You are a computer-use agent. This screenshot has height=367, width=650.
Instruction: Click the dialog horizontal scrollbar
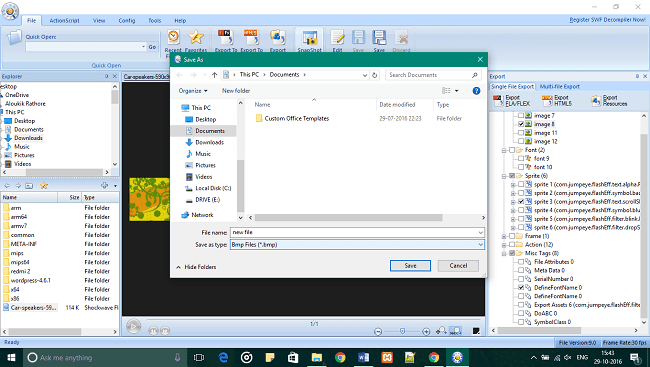[x=349, y=218]
